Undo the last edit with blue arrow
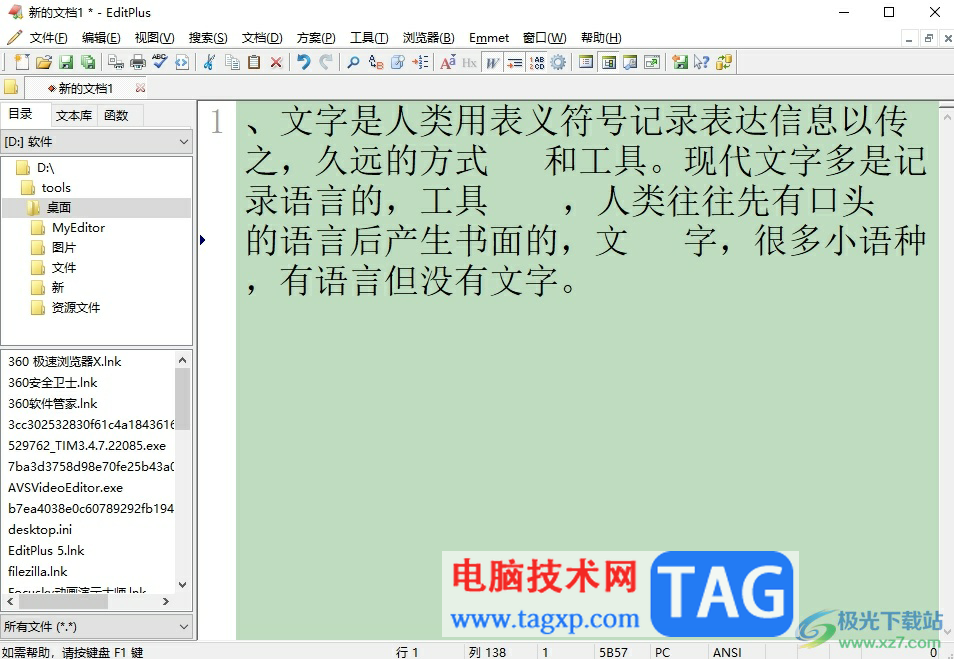 [x=304, y=62]
